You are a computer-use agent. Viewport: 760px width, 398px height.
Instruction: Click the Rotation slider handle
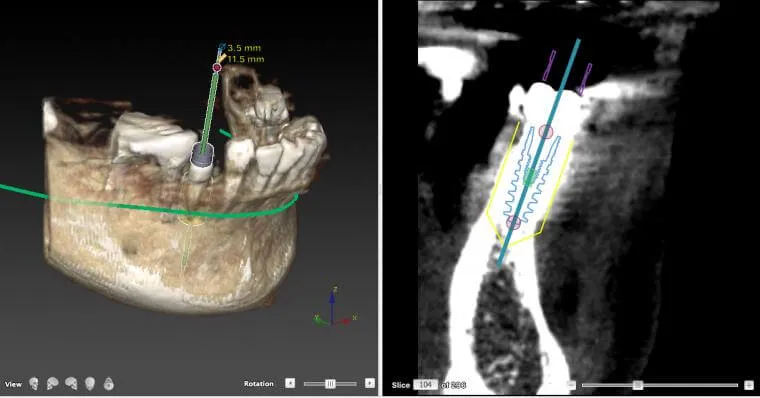point(330,383)
